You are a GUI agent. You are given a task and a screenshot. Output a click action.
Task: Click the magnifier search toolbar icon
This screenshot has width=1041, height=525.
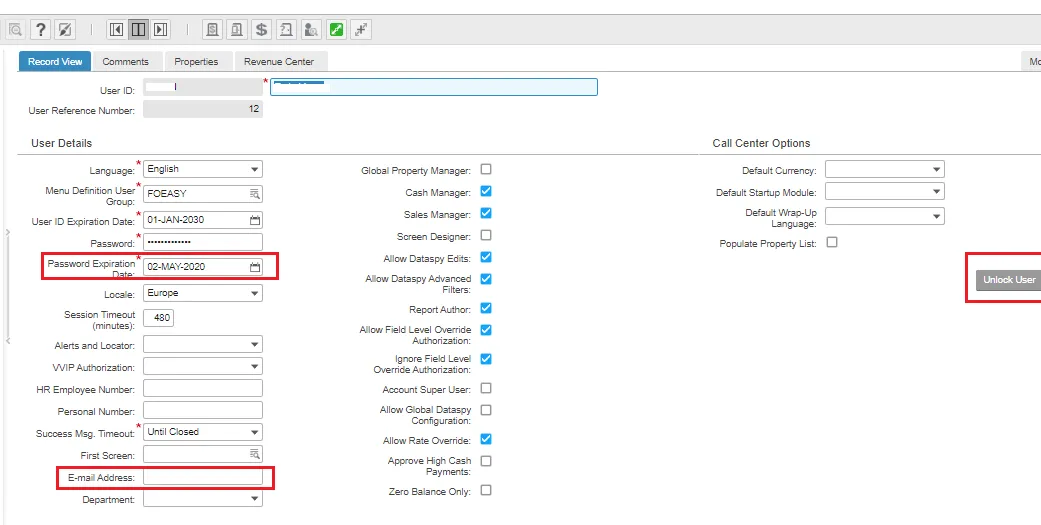[x=15, y=29]
